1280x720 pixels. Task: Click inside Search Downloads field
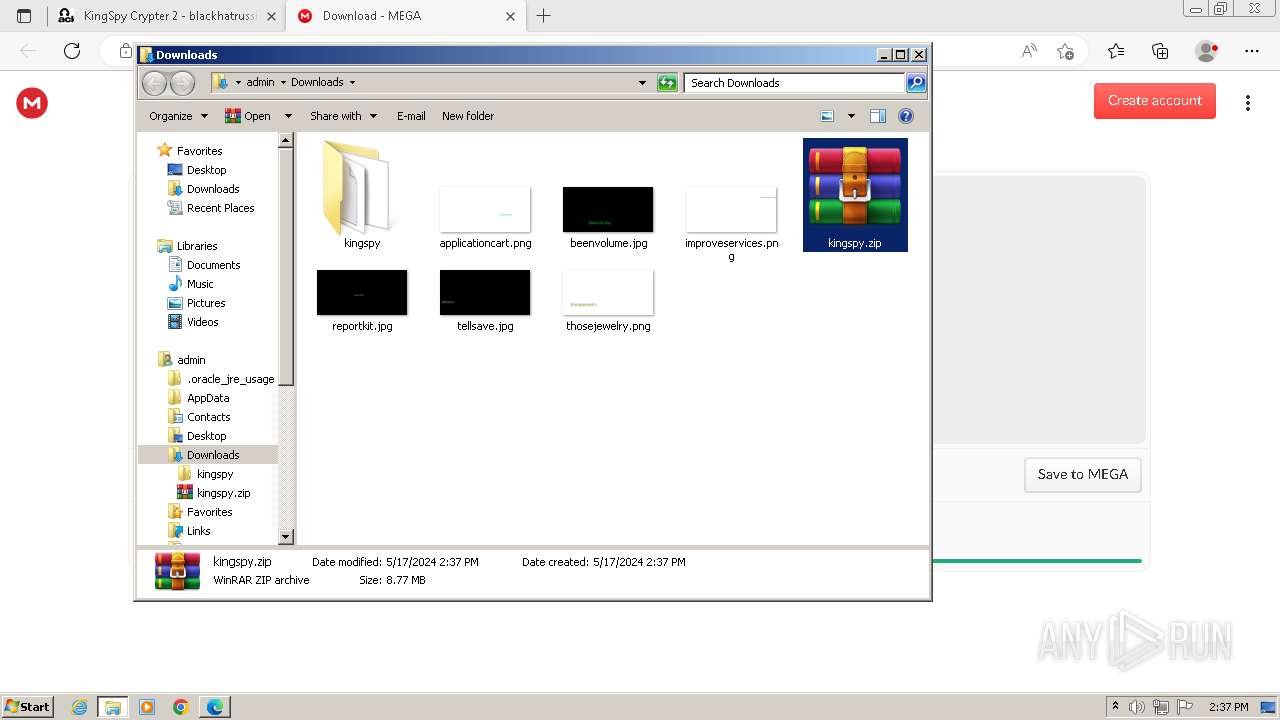(x=795, y=83)
